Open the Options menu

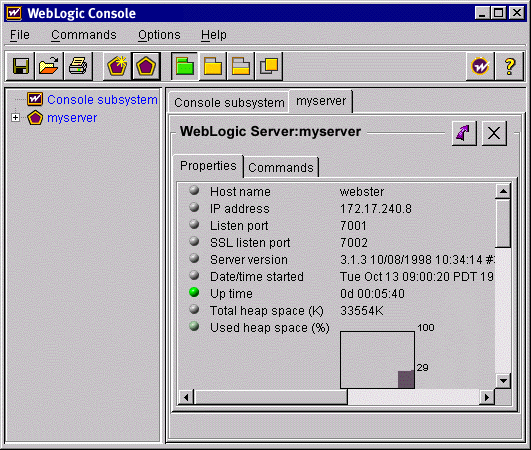(159, 35)
